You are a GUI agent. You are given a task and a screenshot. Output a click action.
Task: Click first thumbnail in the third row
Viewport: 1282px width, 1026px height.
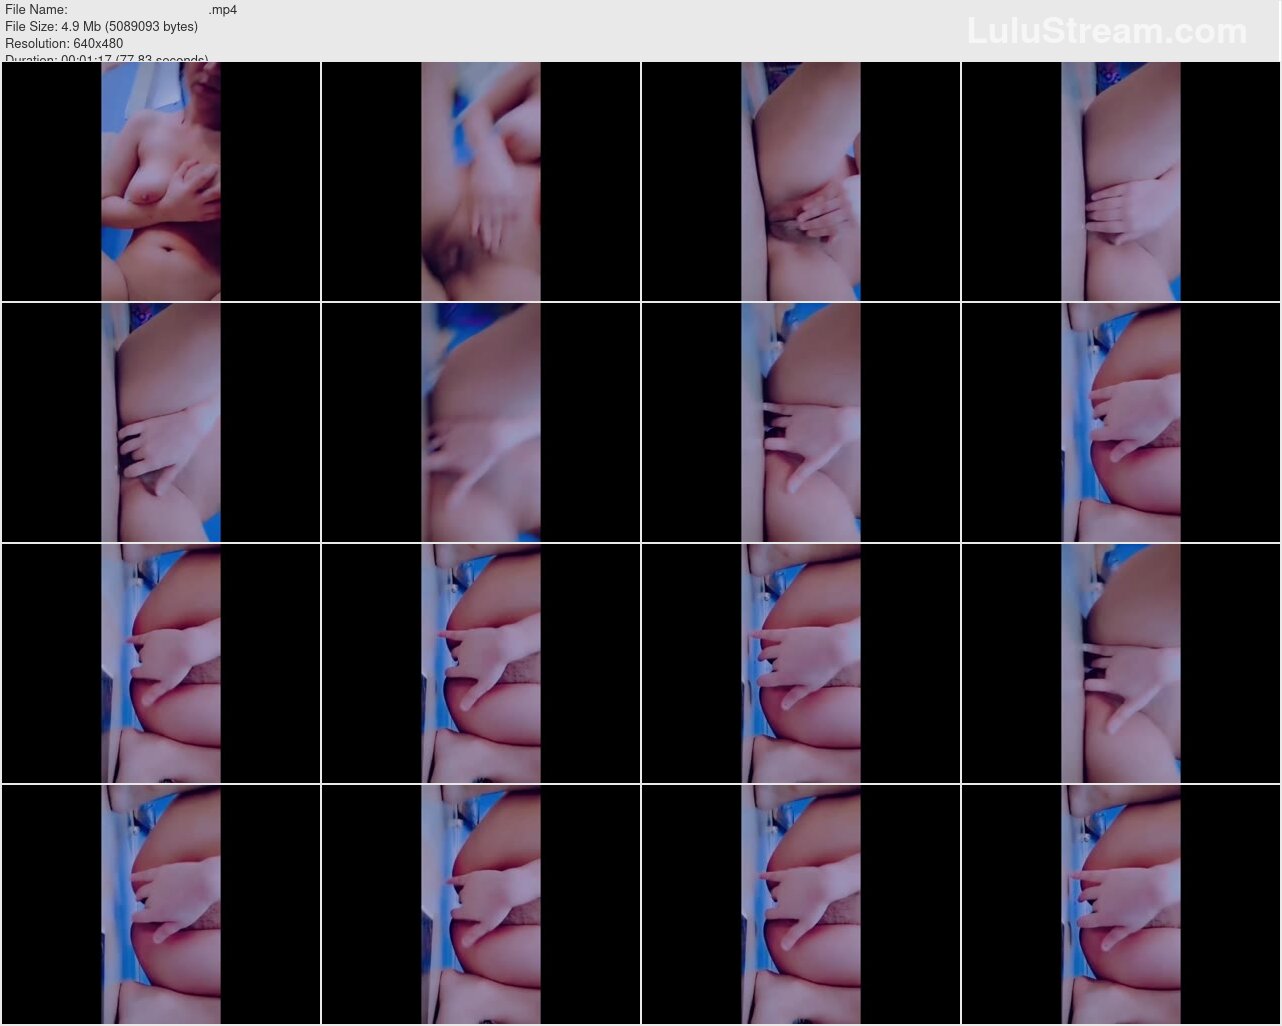161,663
